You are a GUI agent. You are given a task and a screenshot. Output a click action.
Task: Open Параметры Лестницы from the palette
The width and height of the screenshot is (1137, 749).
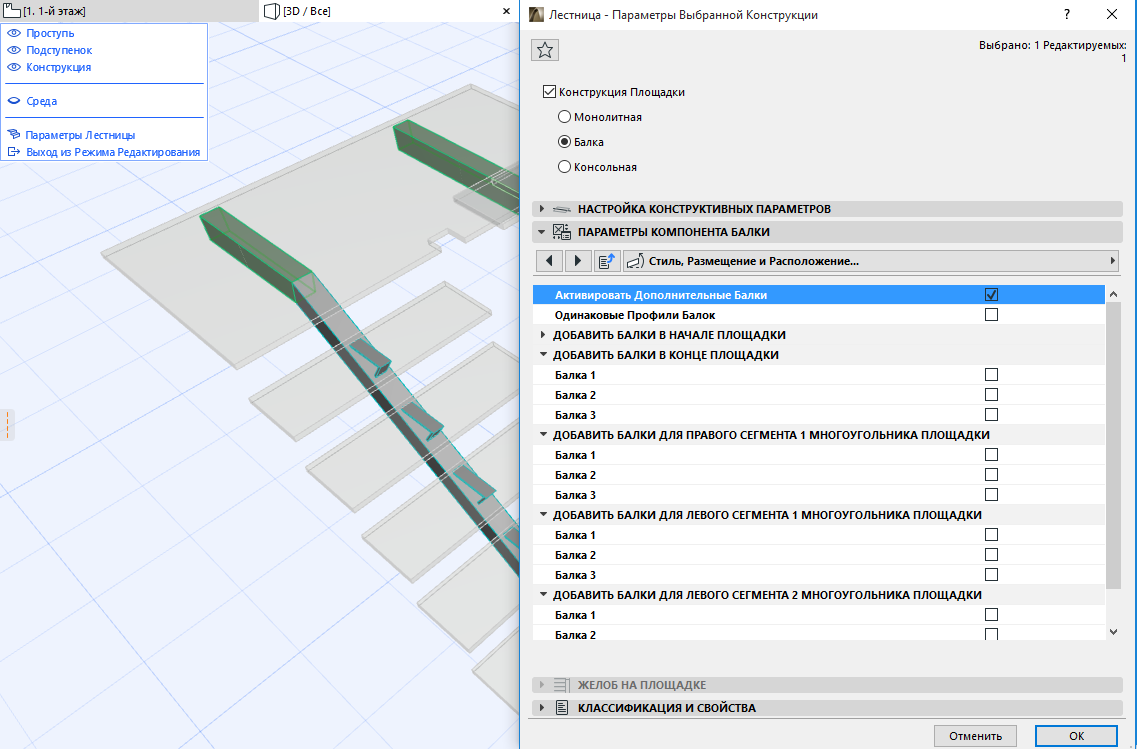[80, 135]
